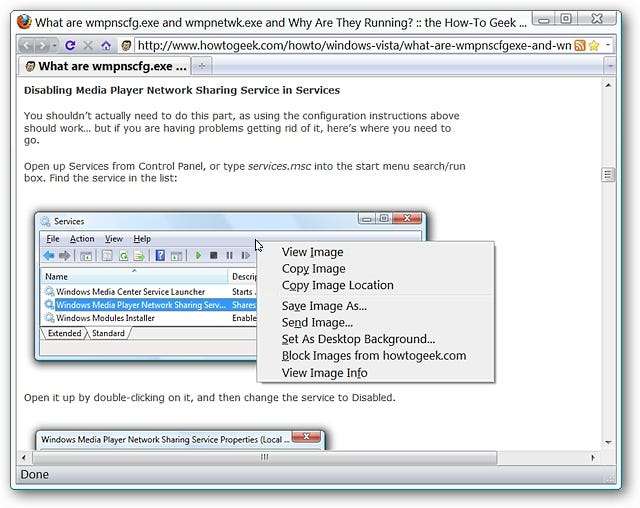The width and height of the screenshot is (640, 508).
Task: Click View Image Info menu entry
Action: click(324, 373)
